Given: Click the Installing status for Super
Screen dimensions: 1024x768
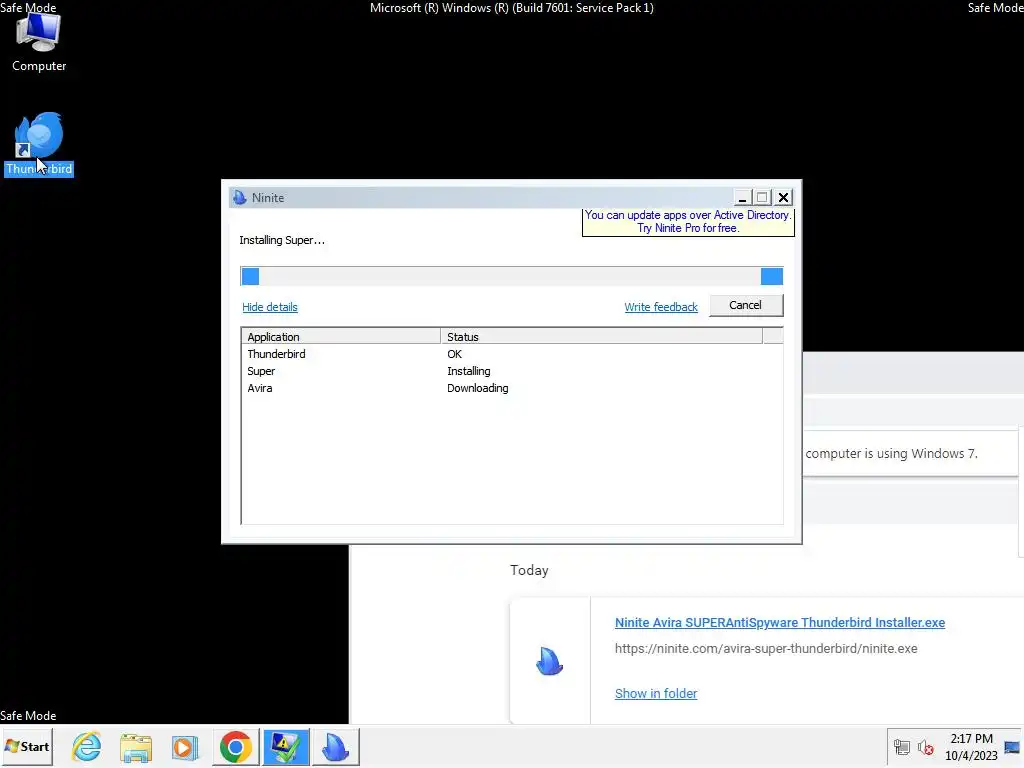Looking at the screenshot, I should pos(469,371).
